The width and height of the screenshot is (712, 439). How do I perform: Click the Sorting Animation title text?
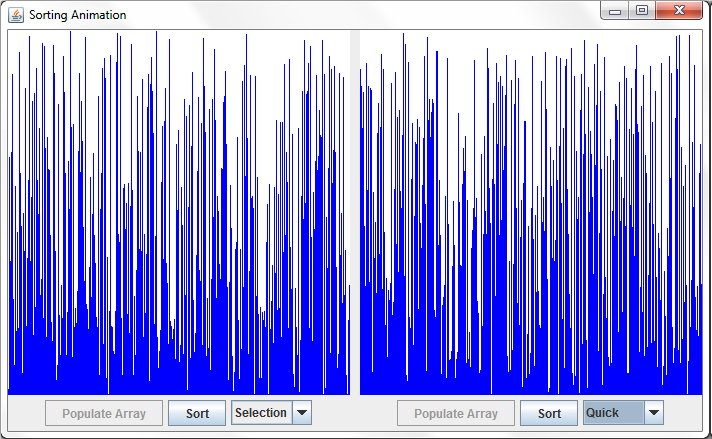(78, 15)
